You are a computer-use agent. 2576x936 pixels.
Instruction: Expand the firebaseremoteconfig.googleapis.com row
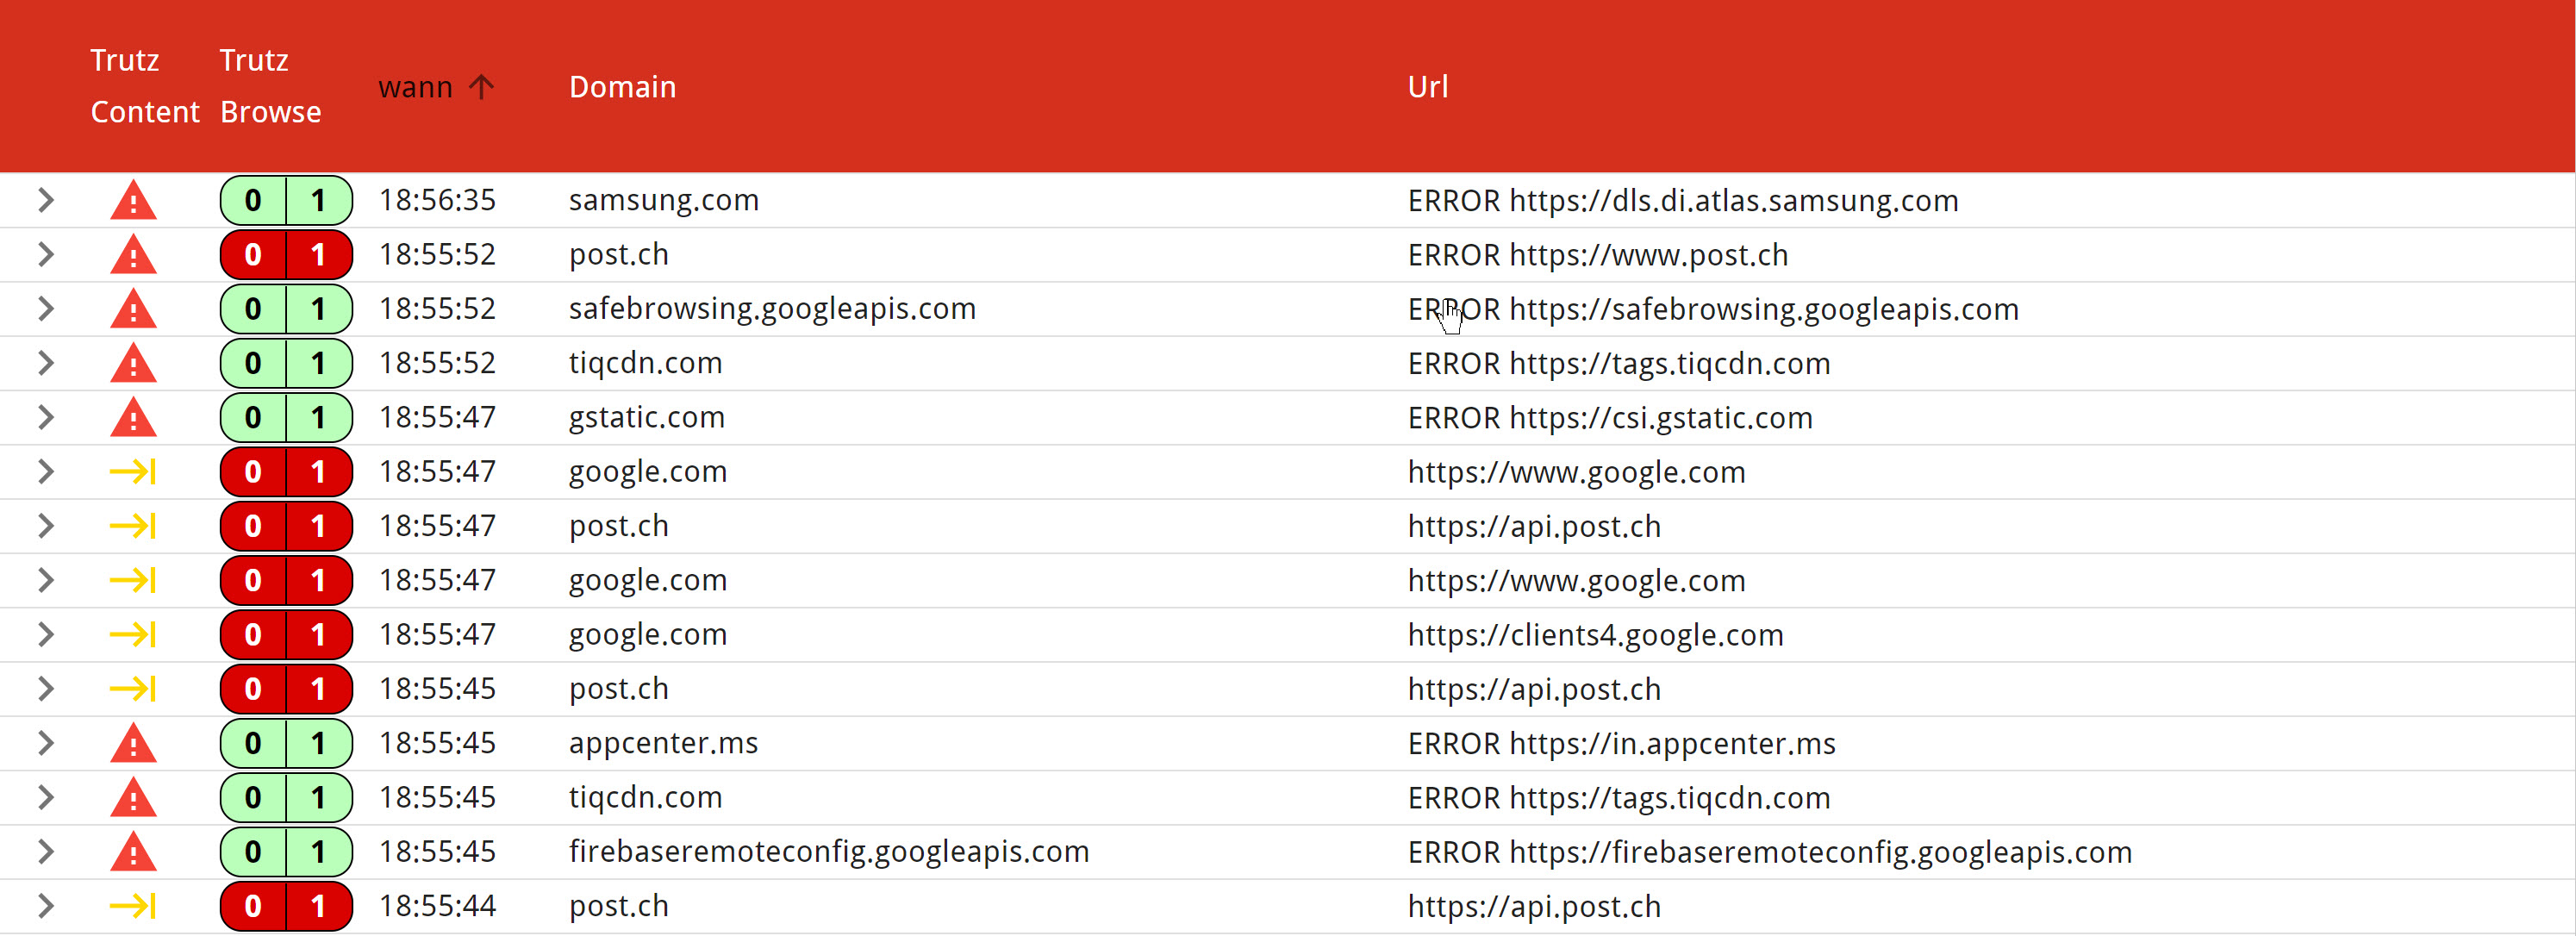pyautogui.click(x=45, y=852)
